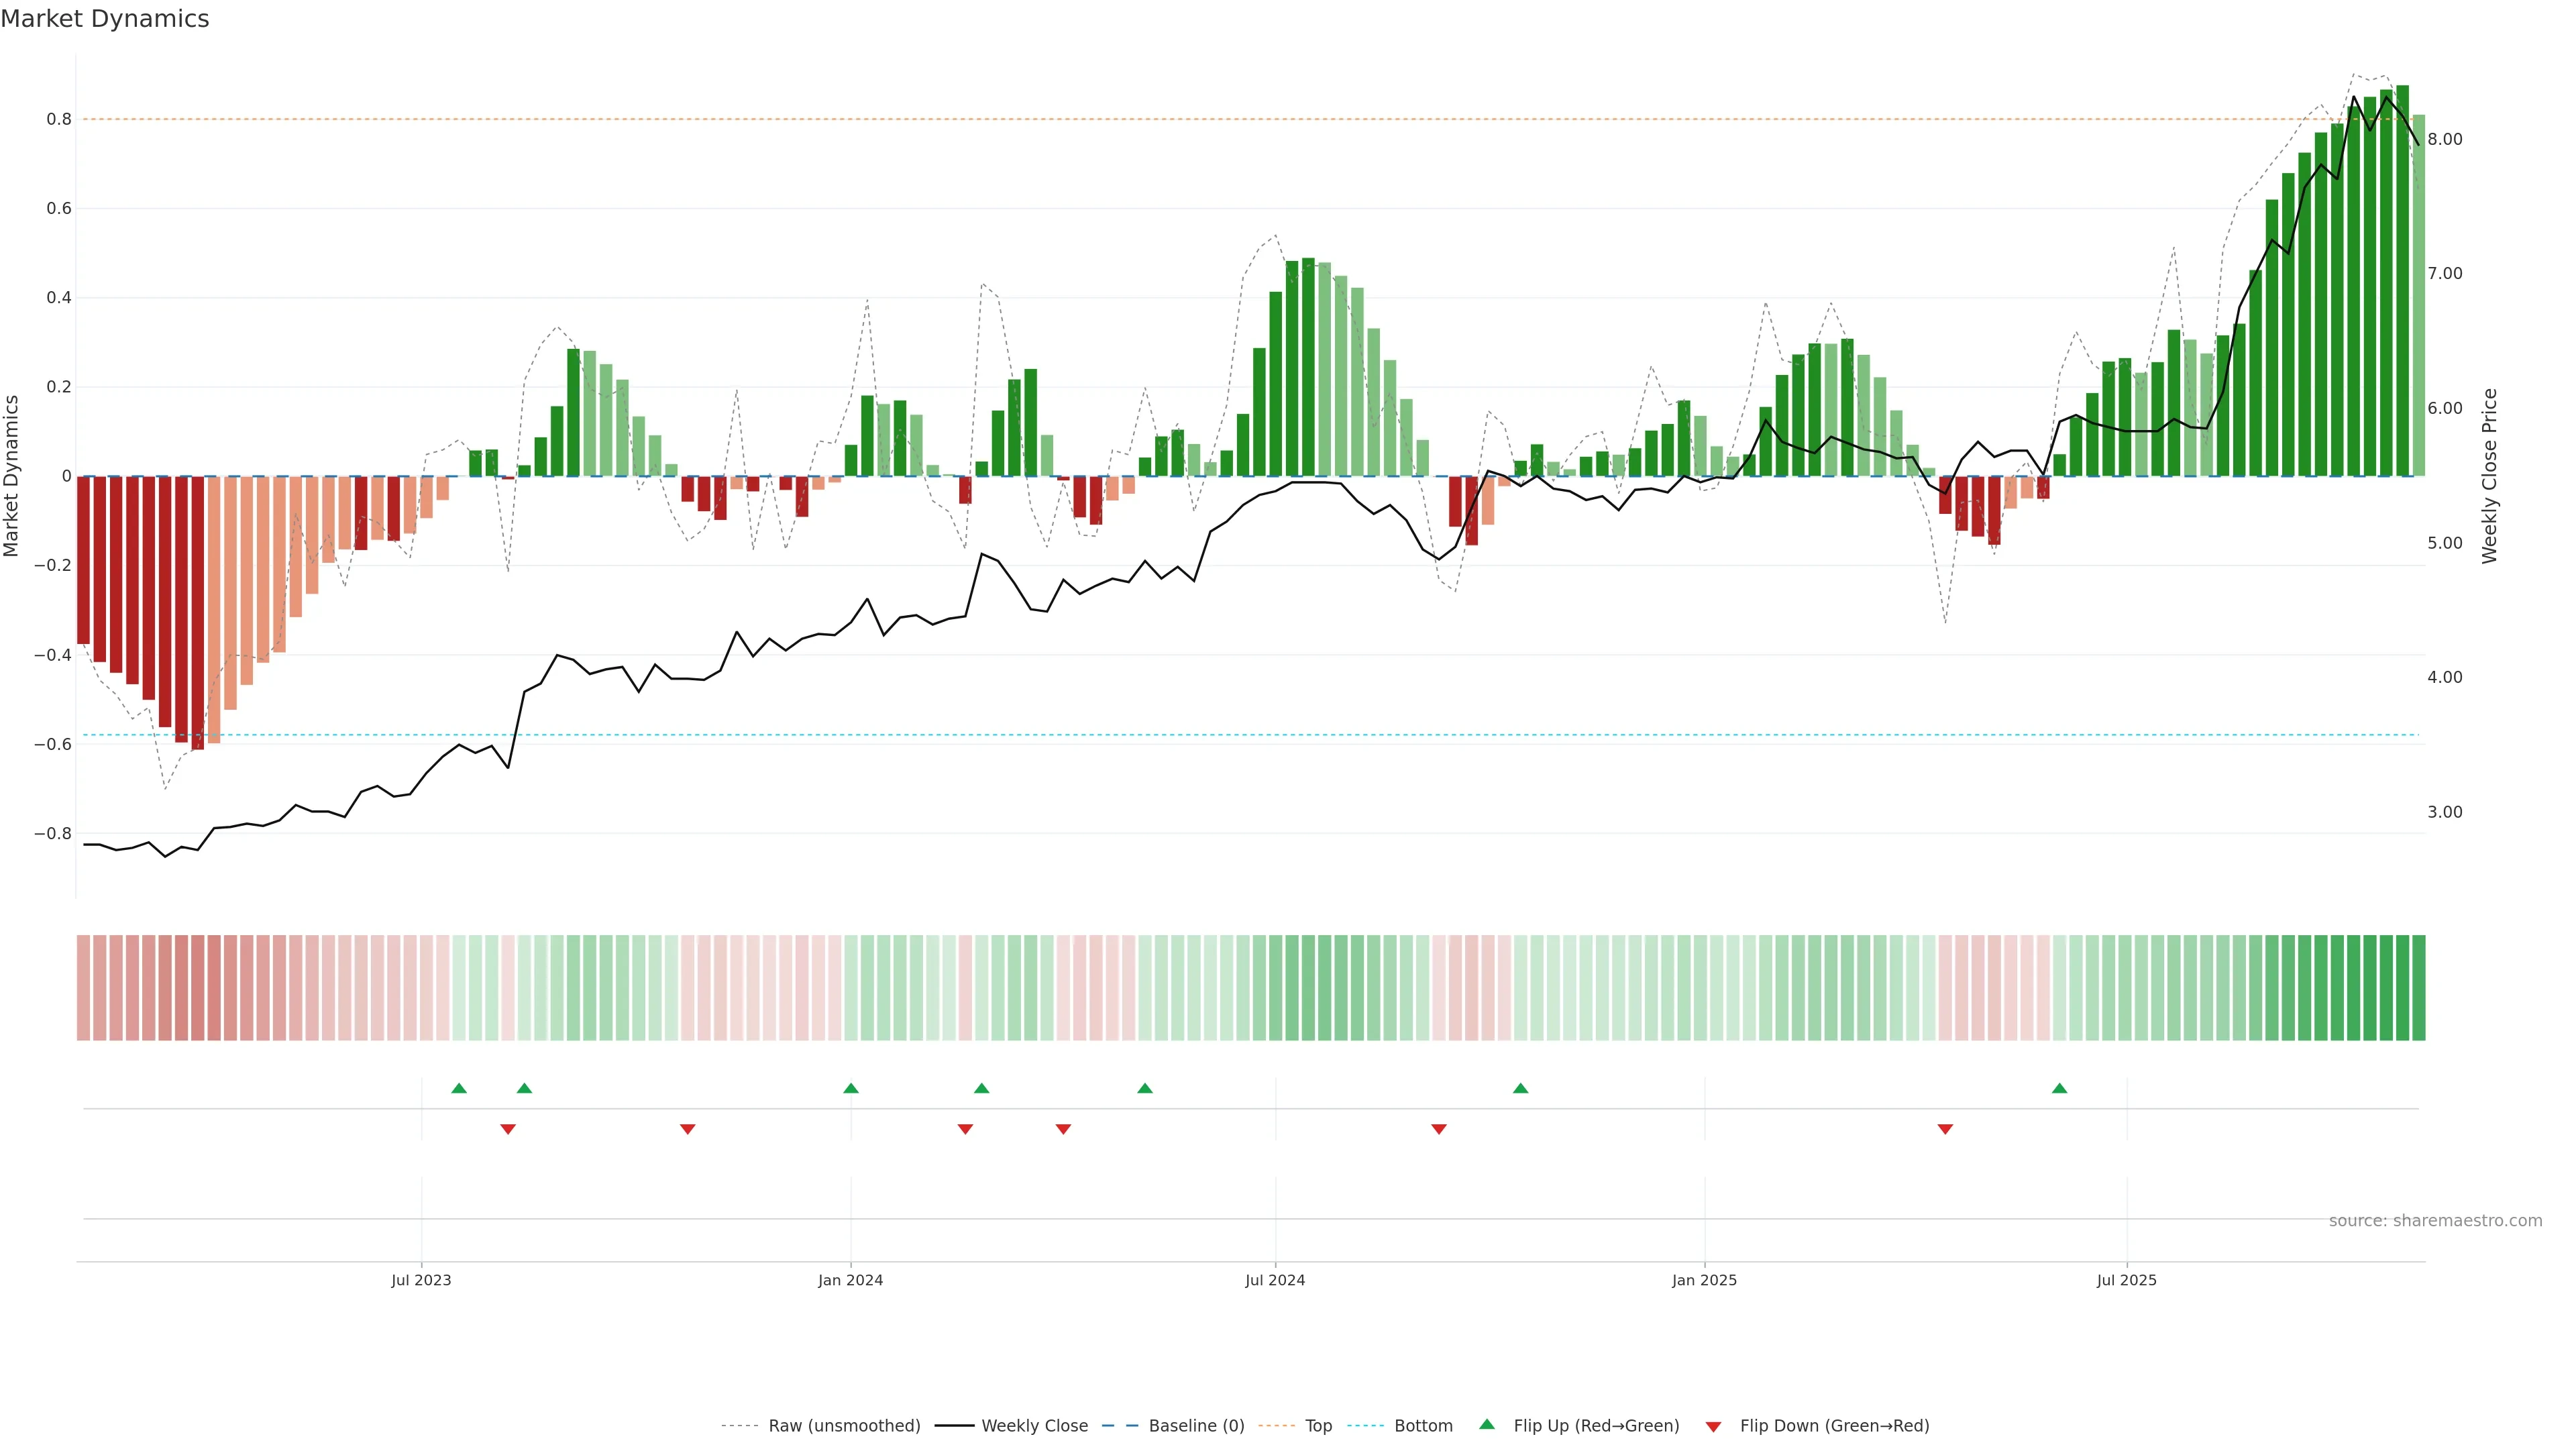Viewport: 2576px width, 1449px height.
Task: Click the Jul 2023 x-axis label
Action: tap(421, 1280)
